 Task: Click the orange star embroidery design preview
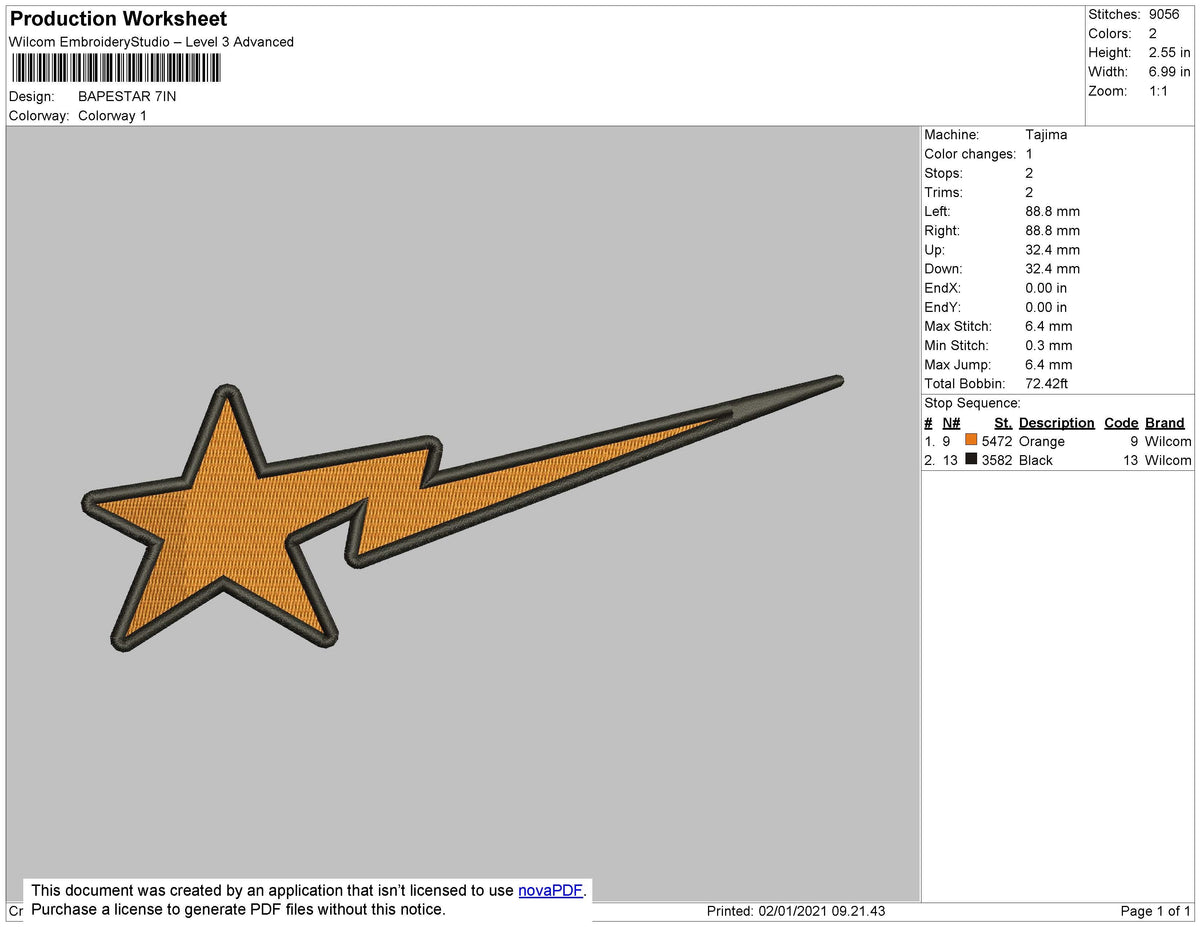[x=462, y=515]
